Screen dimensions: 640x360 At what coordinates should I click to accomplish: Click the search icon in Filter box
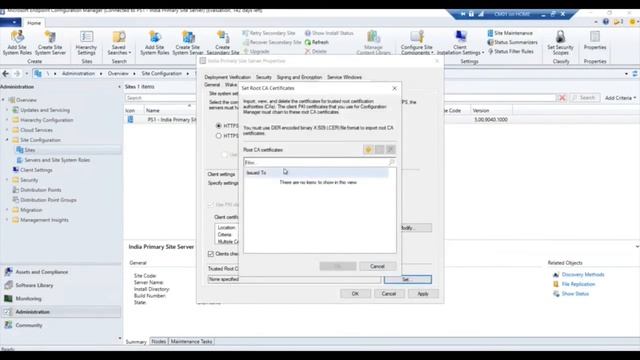[391, 162]
